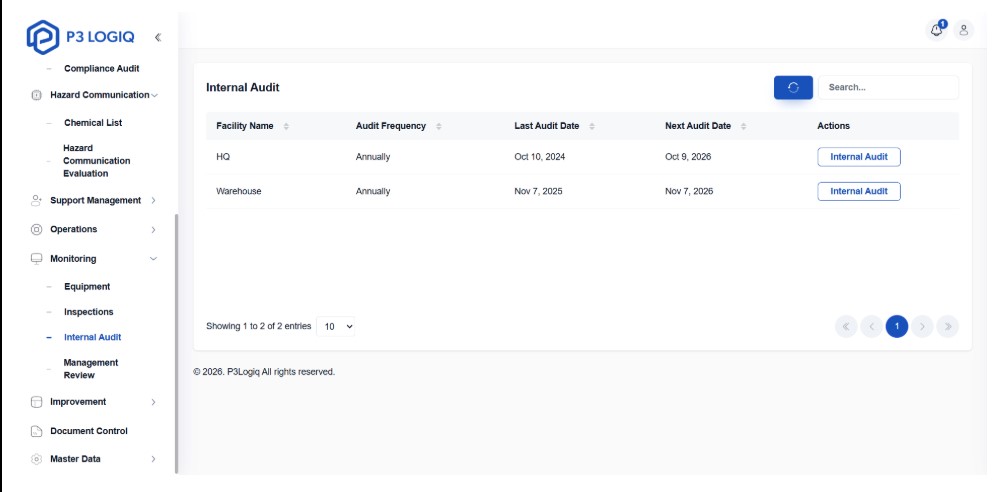
Task: Select page 1 in pagination
Action: 897,327
